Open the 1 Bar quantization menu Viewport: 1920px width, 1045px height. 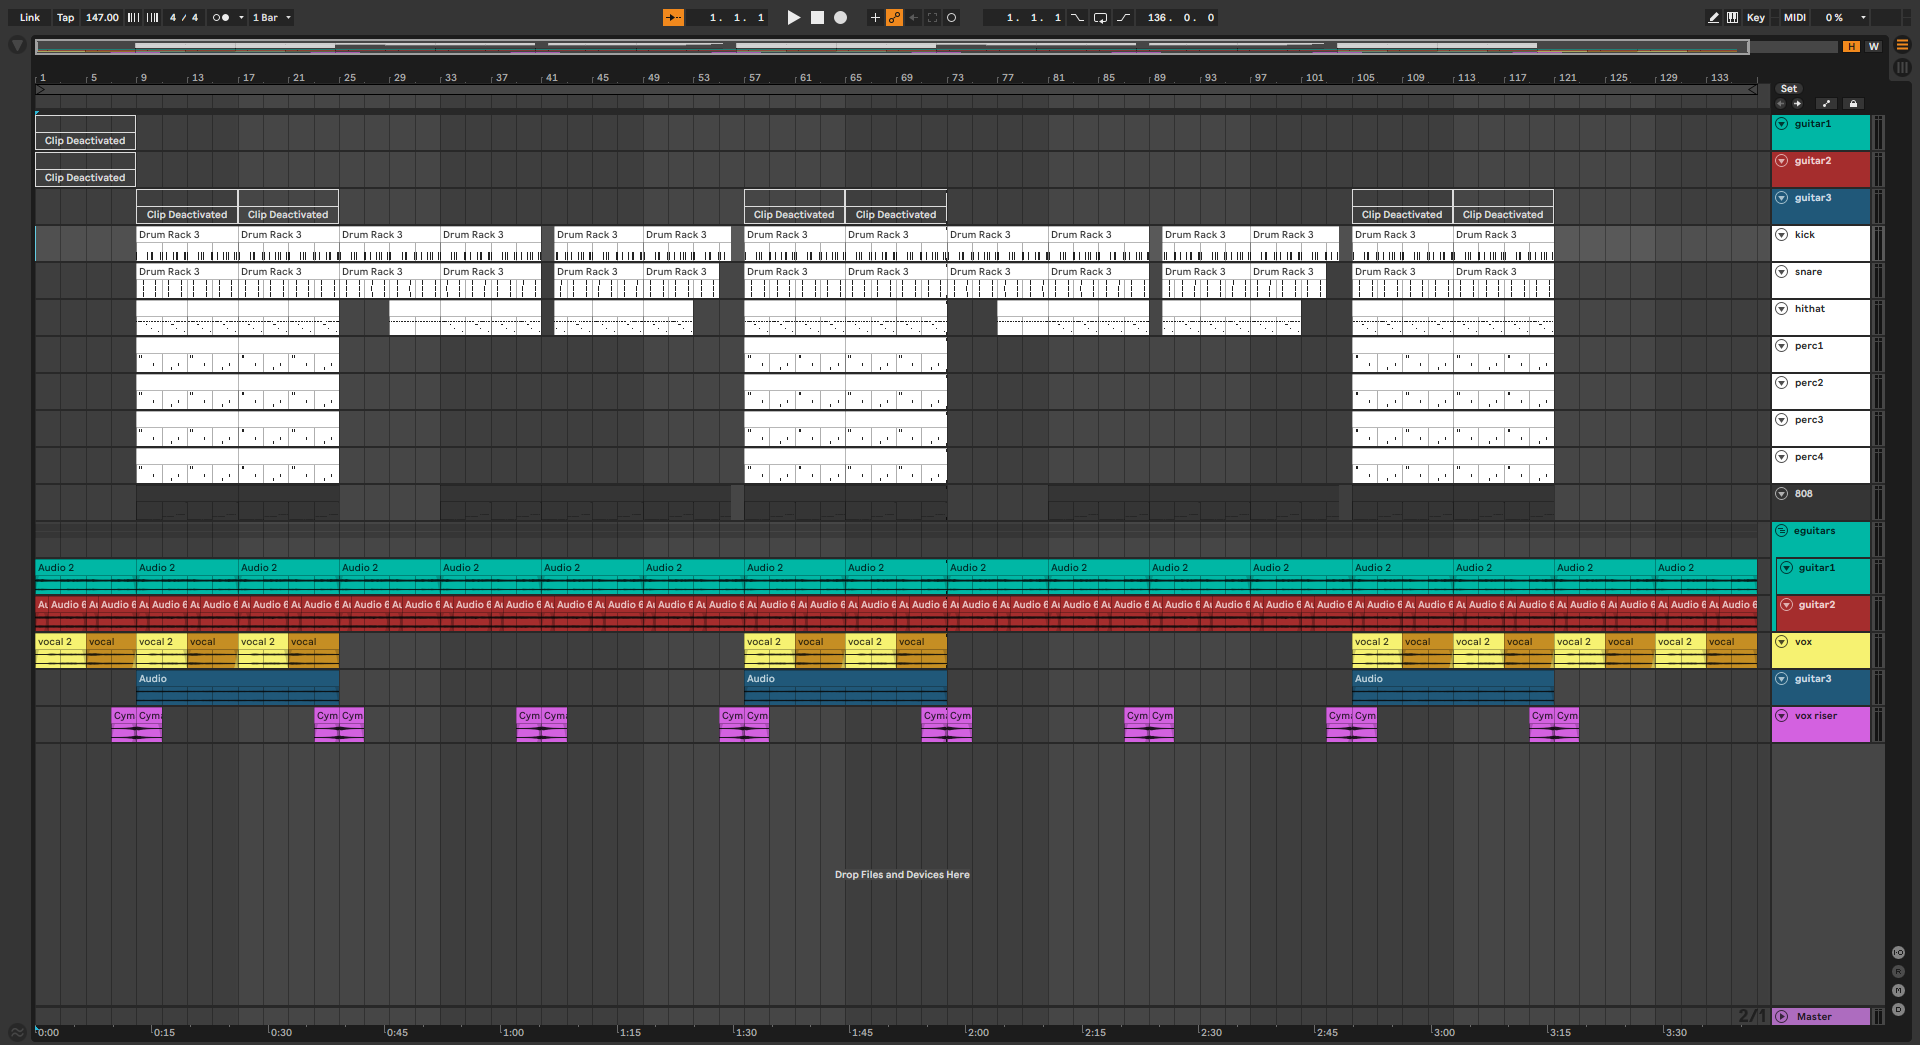click(x=271, y=17)
